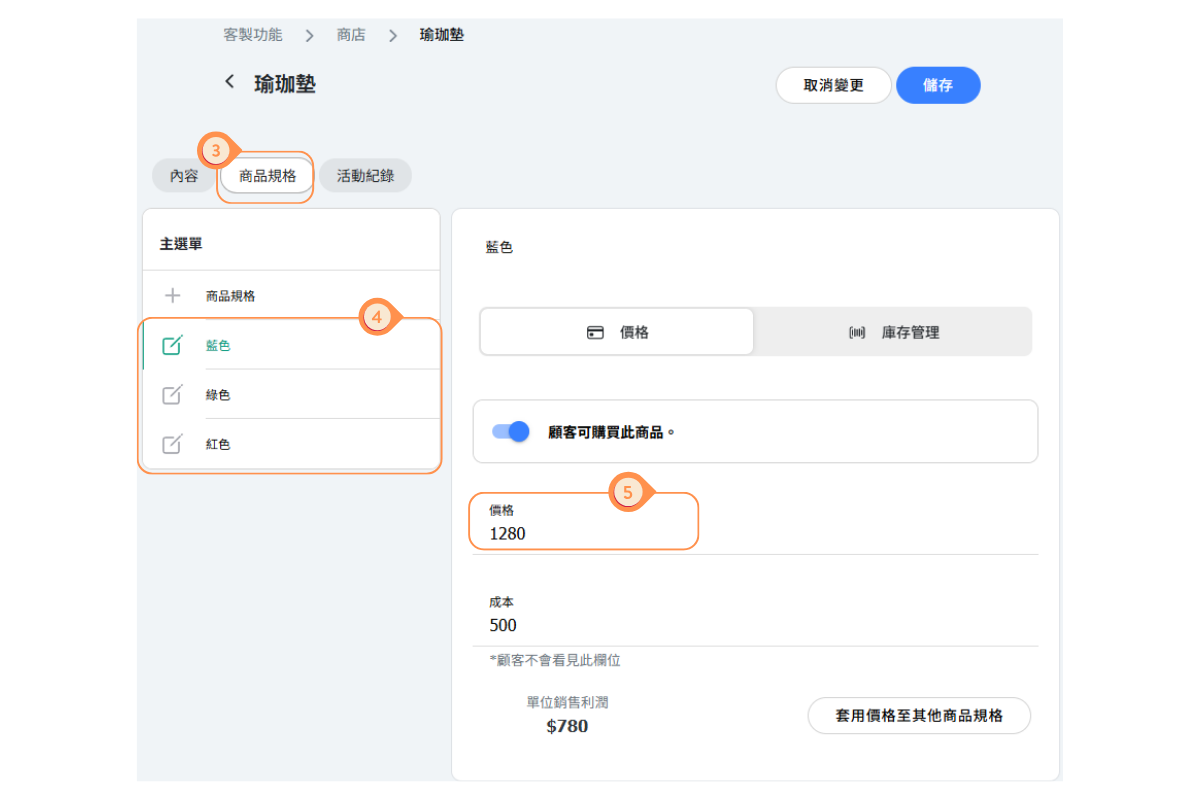
Task: Select the 綠色 variant in the list
Action: point(218,395)
